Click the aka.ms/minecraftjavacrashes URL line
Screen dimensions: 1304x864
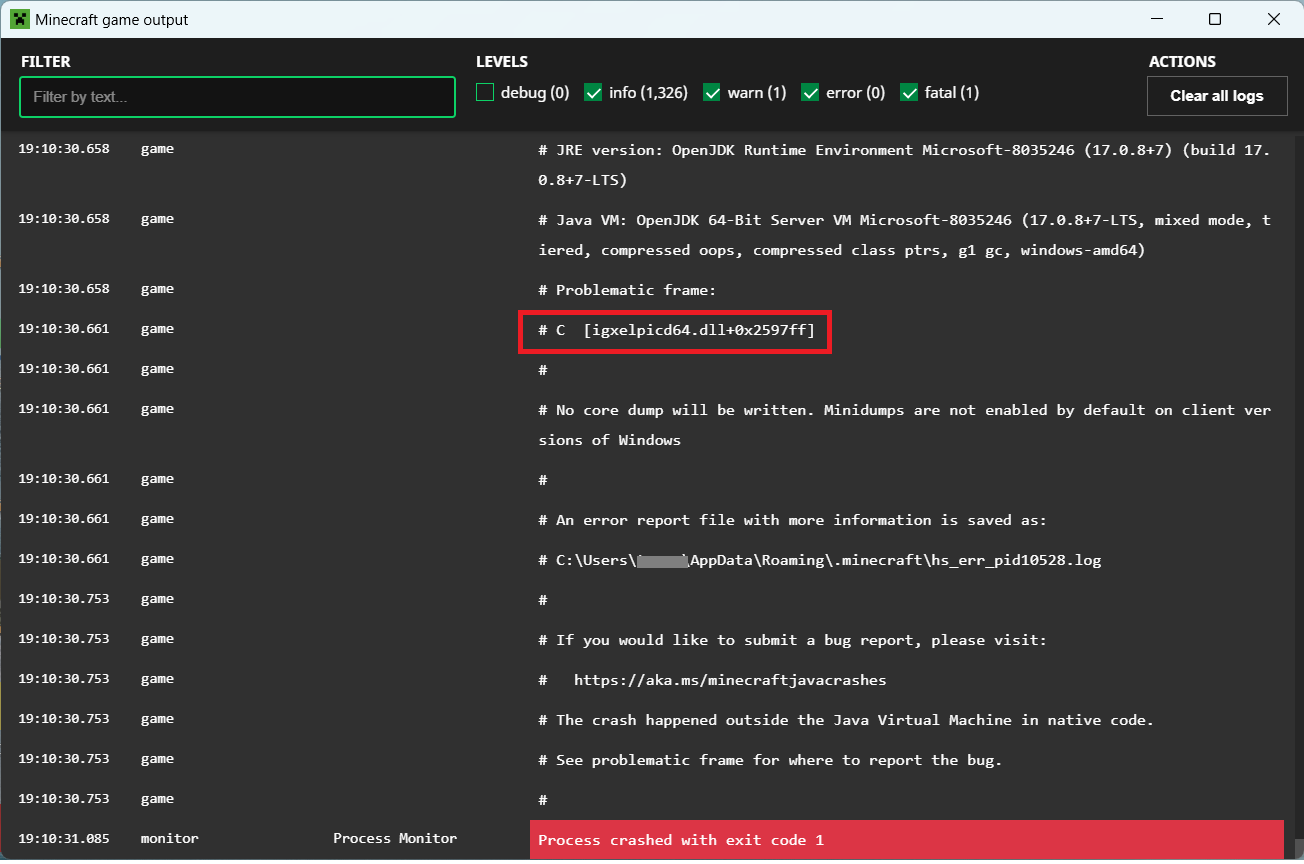click(712, 680)
